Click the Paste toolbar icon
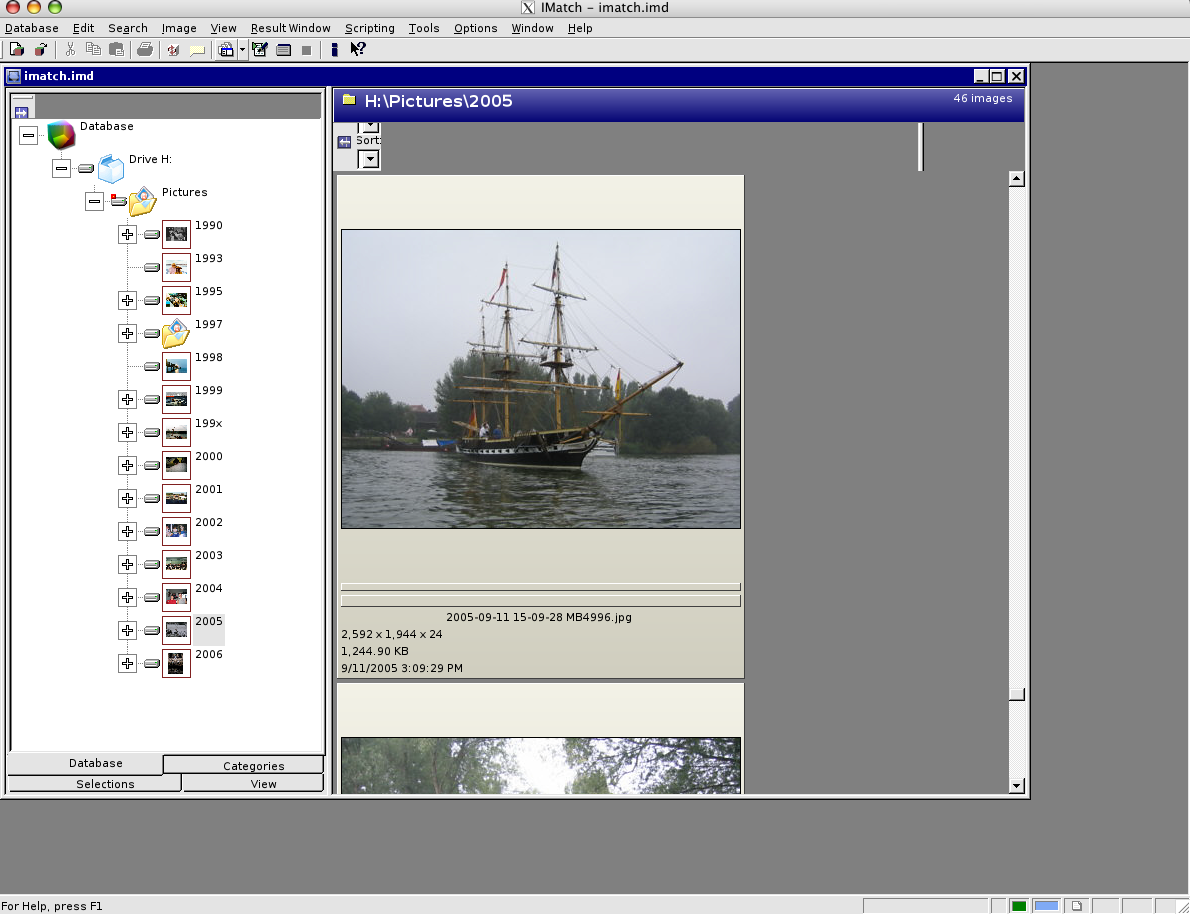 pos(116,49)
